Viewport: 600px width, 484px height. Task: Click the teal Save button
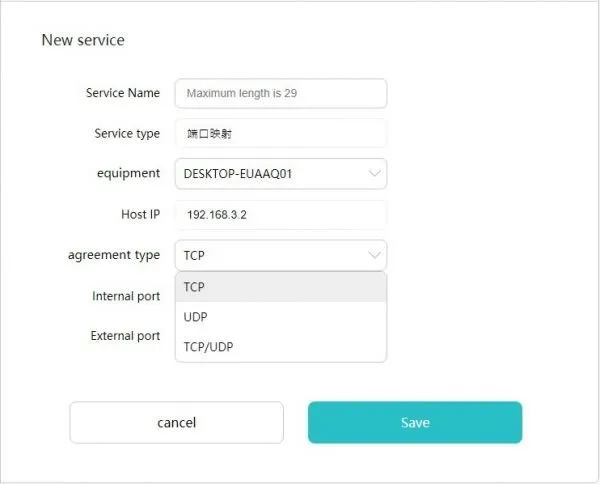(414, 422)
